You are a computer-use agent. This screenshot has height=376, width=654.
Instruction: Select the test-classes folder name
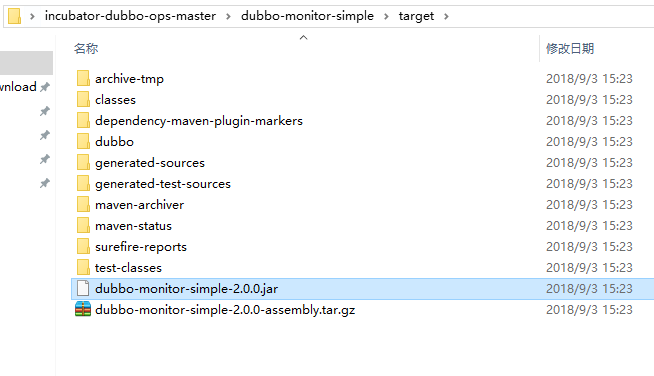pos(128,267)
